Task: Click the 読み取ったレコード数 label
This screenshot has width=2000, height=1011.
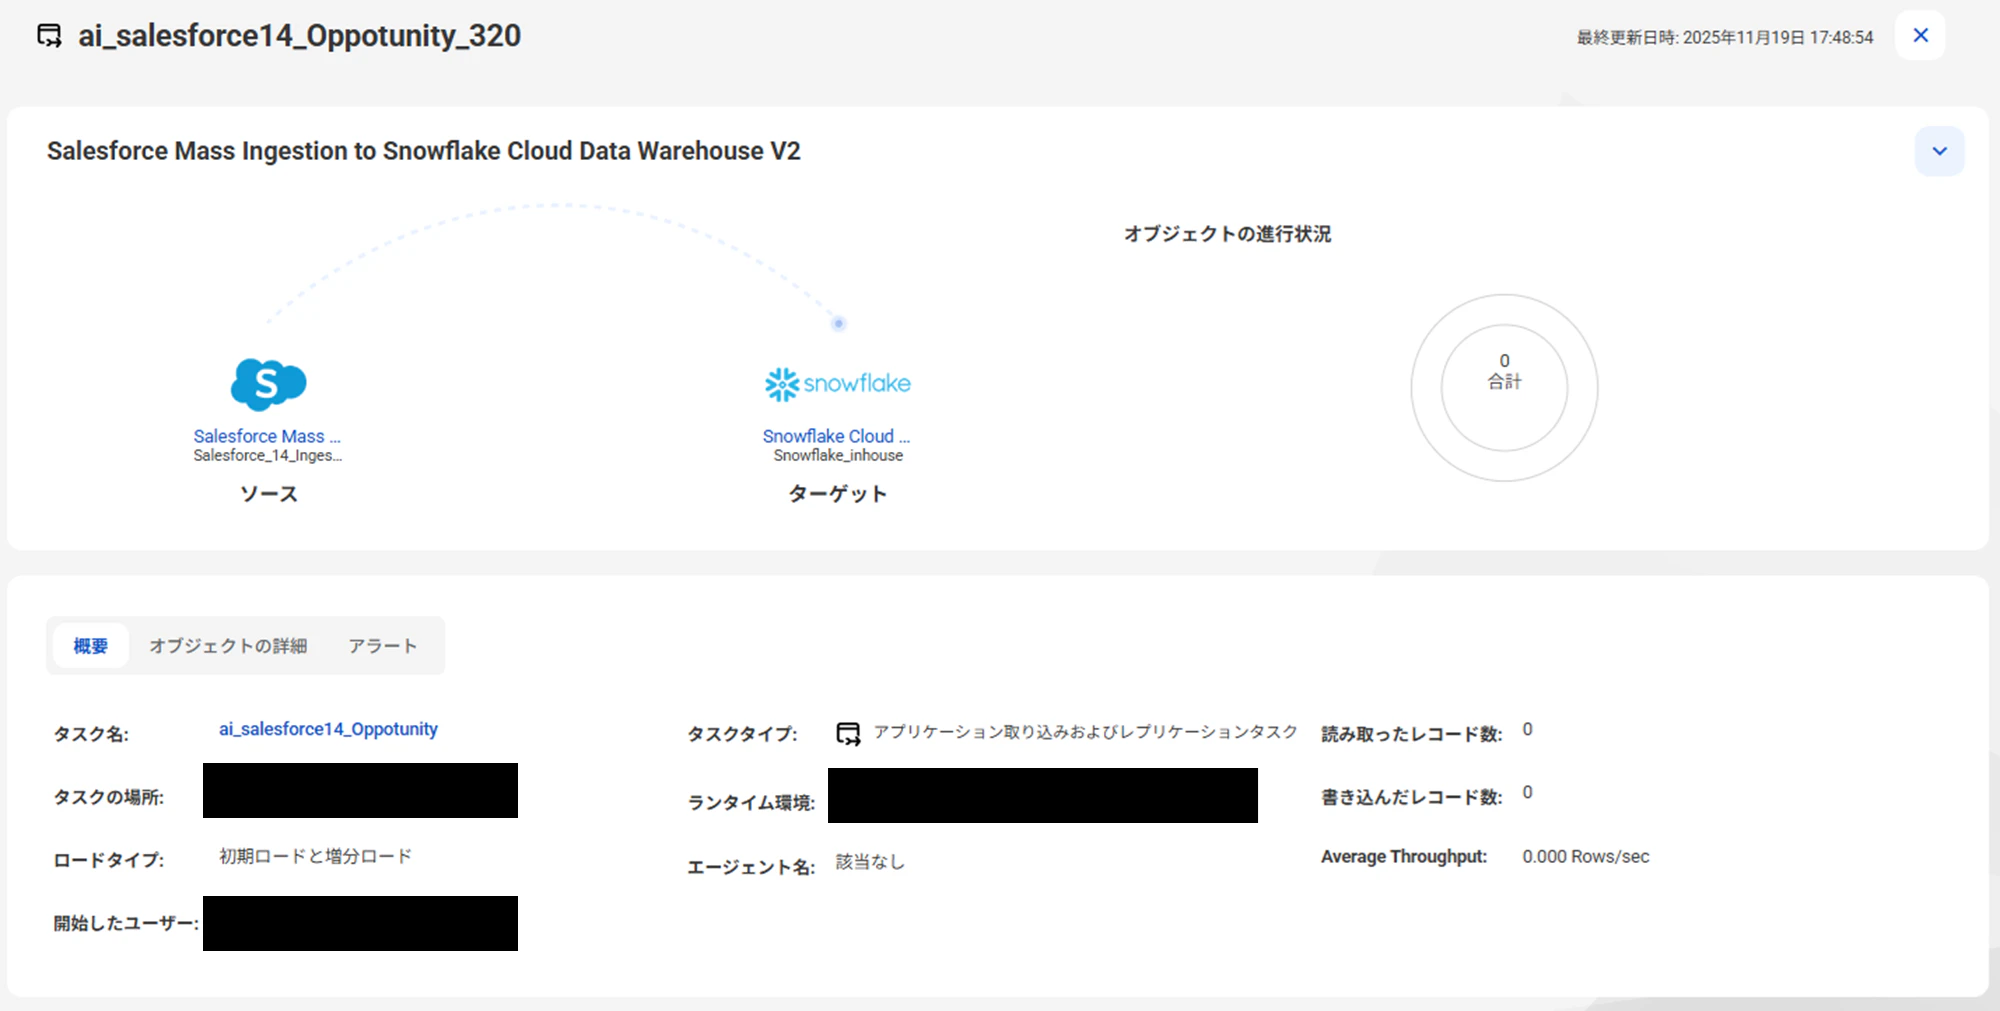Action: [x=1412, y=734]
